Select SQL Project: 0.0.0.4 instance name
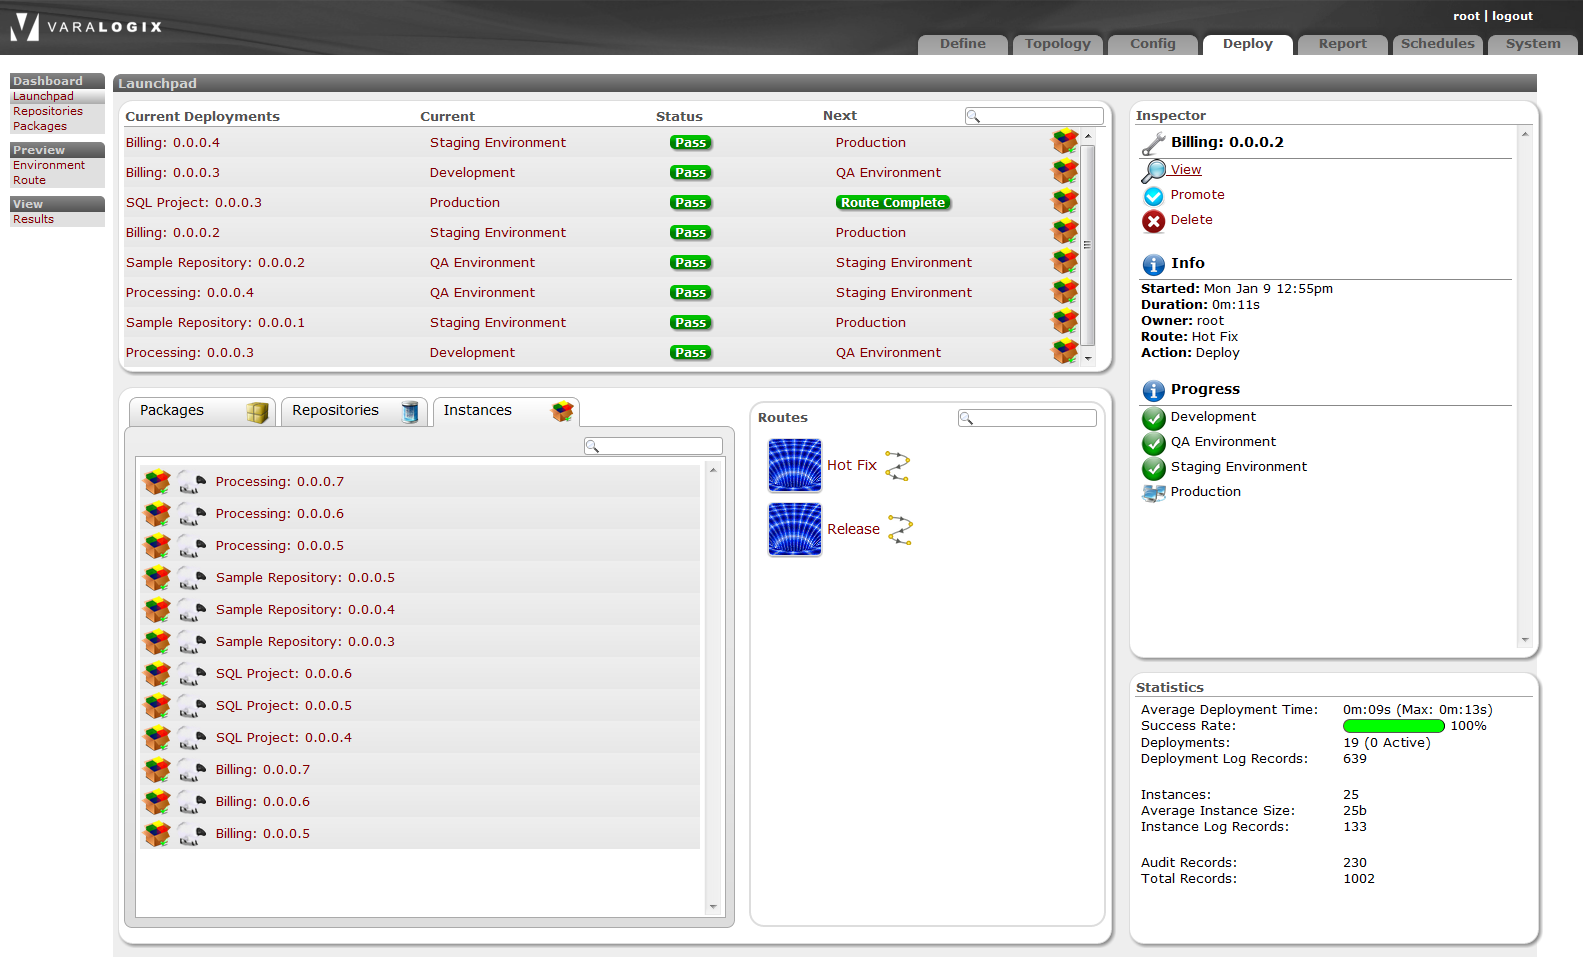This screenshot has height=957, width=1583. [284, 738]
